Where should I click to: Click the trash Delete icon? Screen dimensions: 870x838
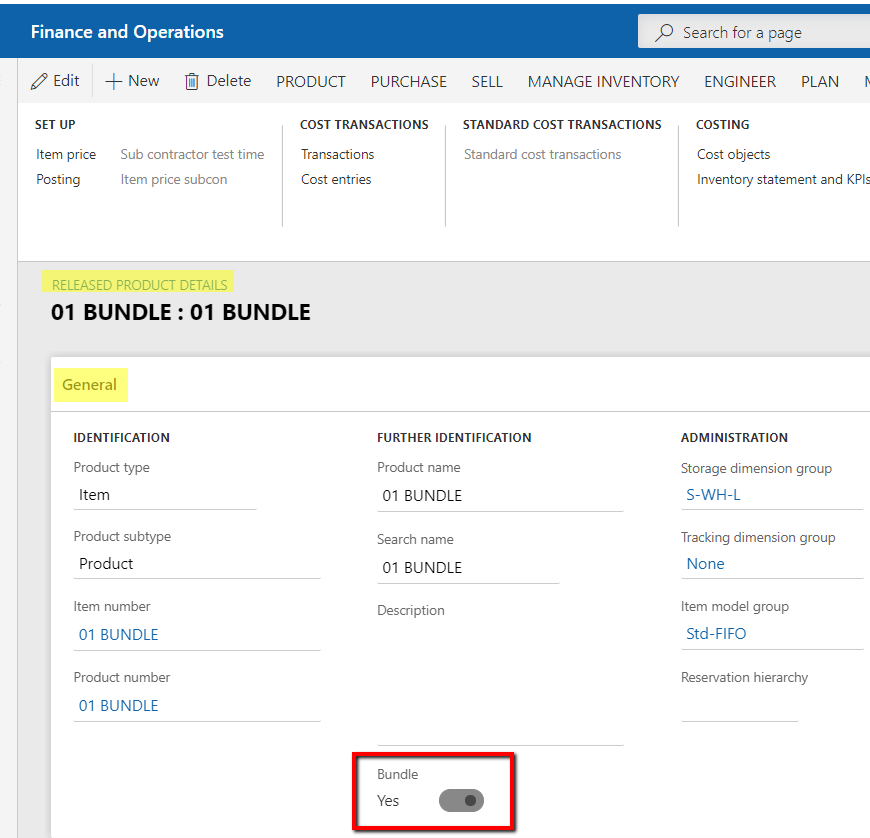191,82
